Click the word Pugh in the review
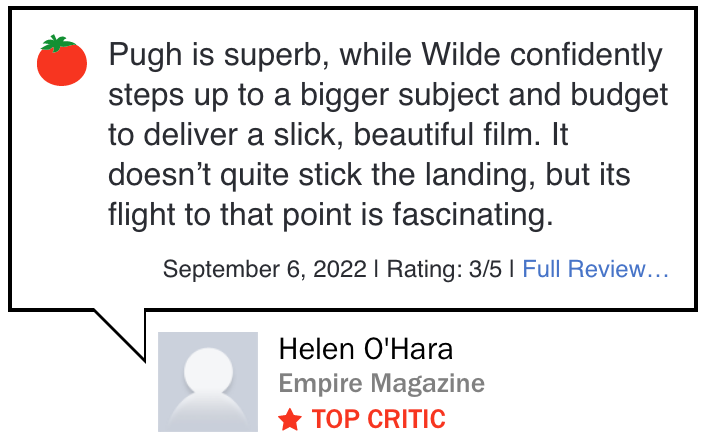 pos(145,56)
